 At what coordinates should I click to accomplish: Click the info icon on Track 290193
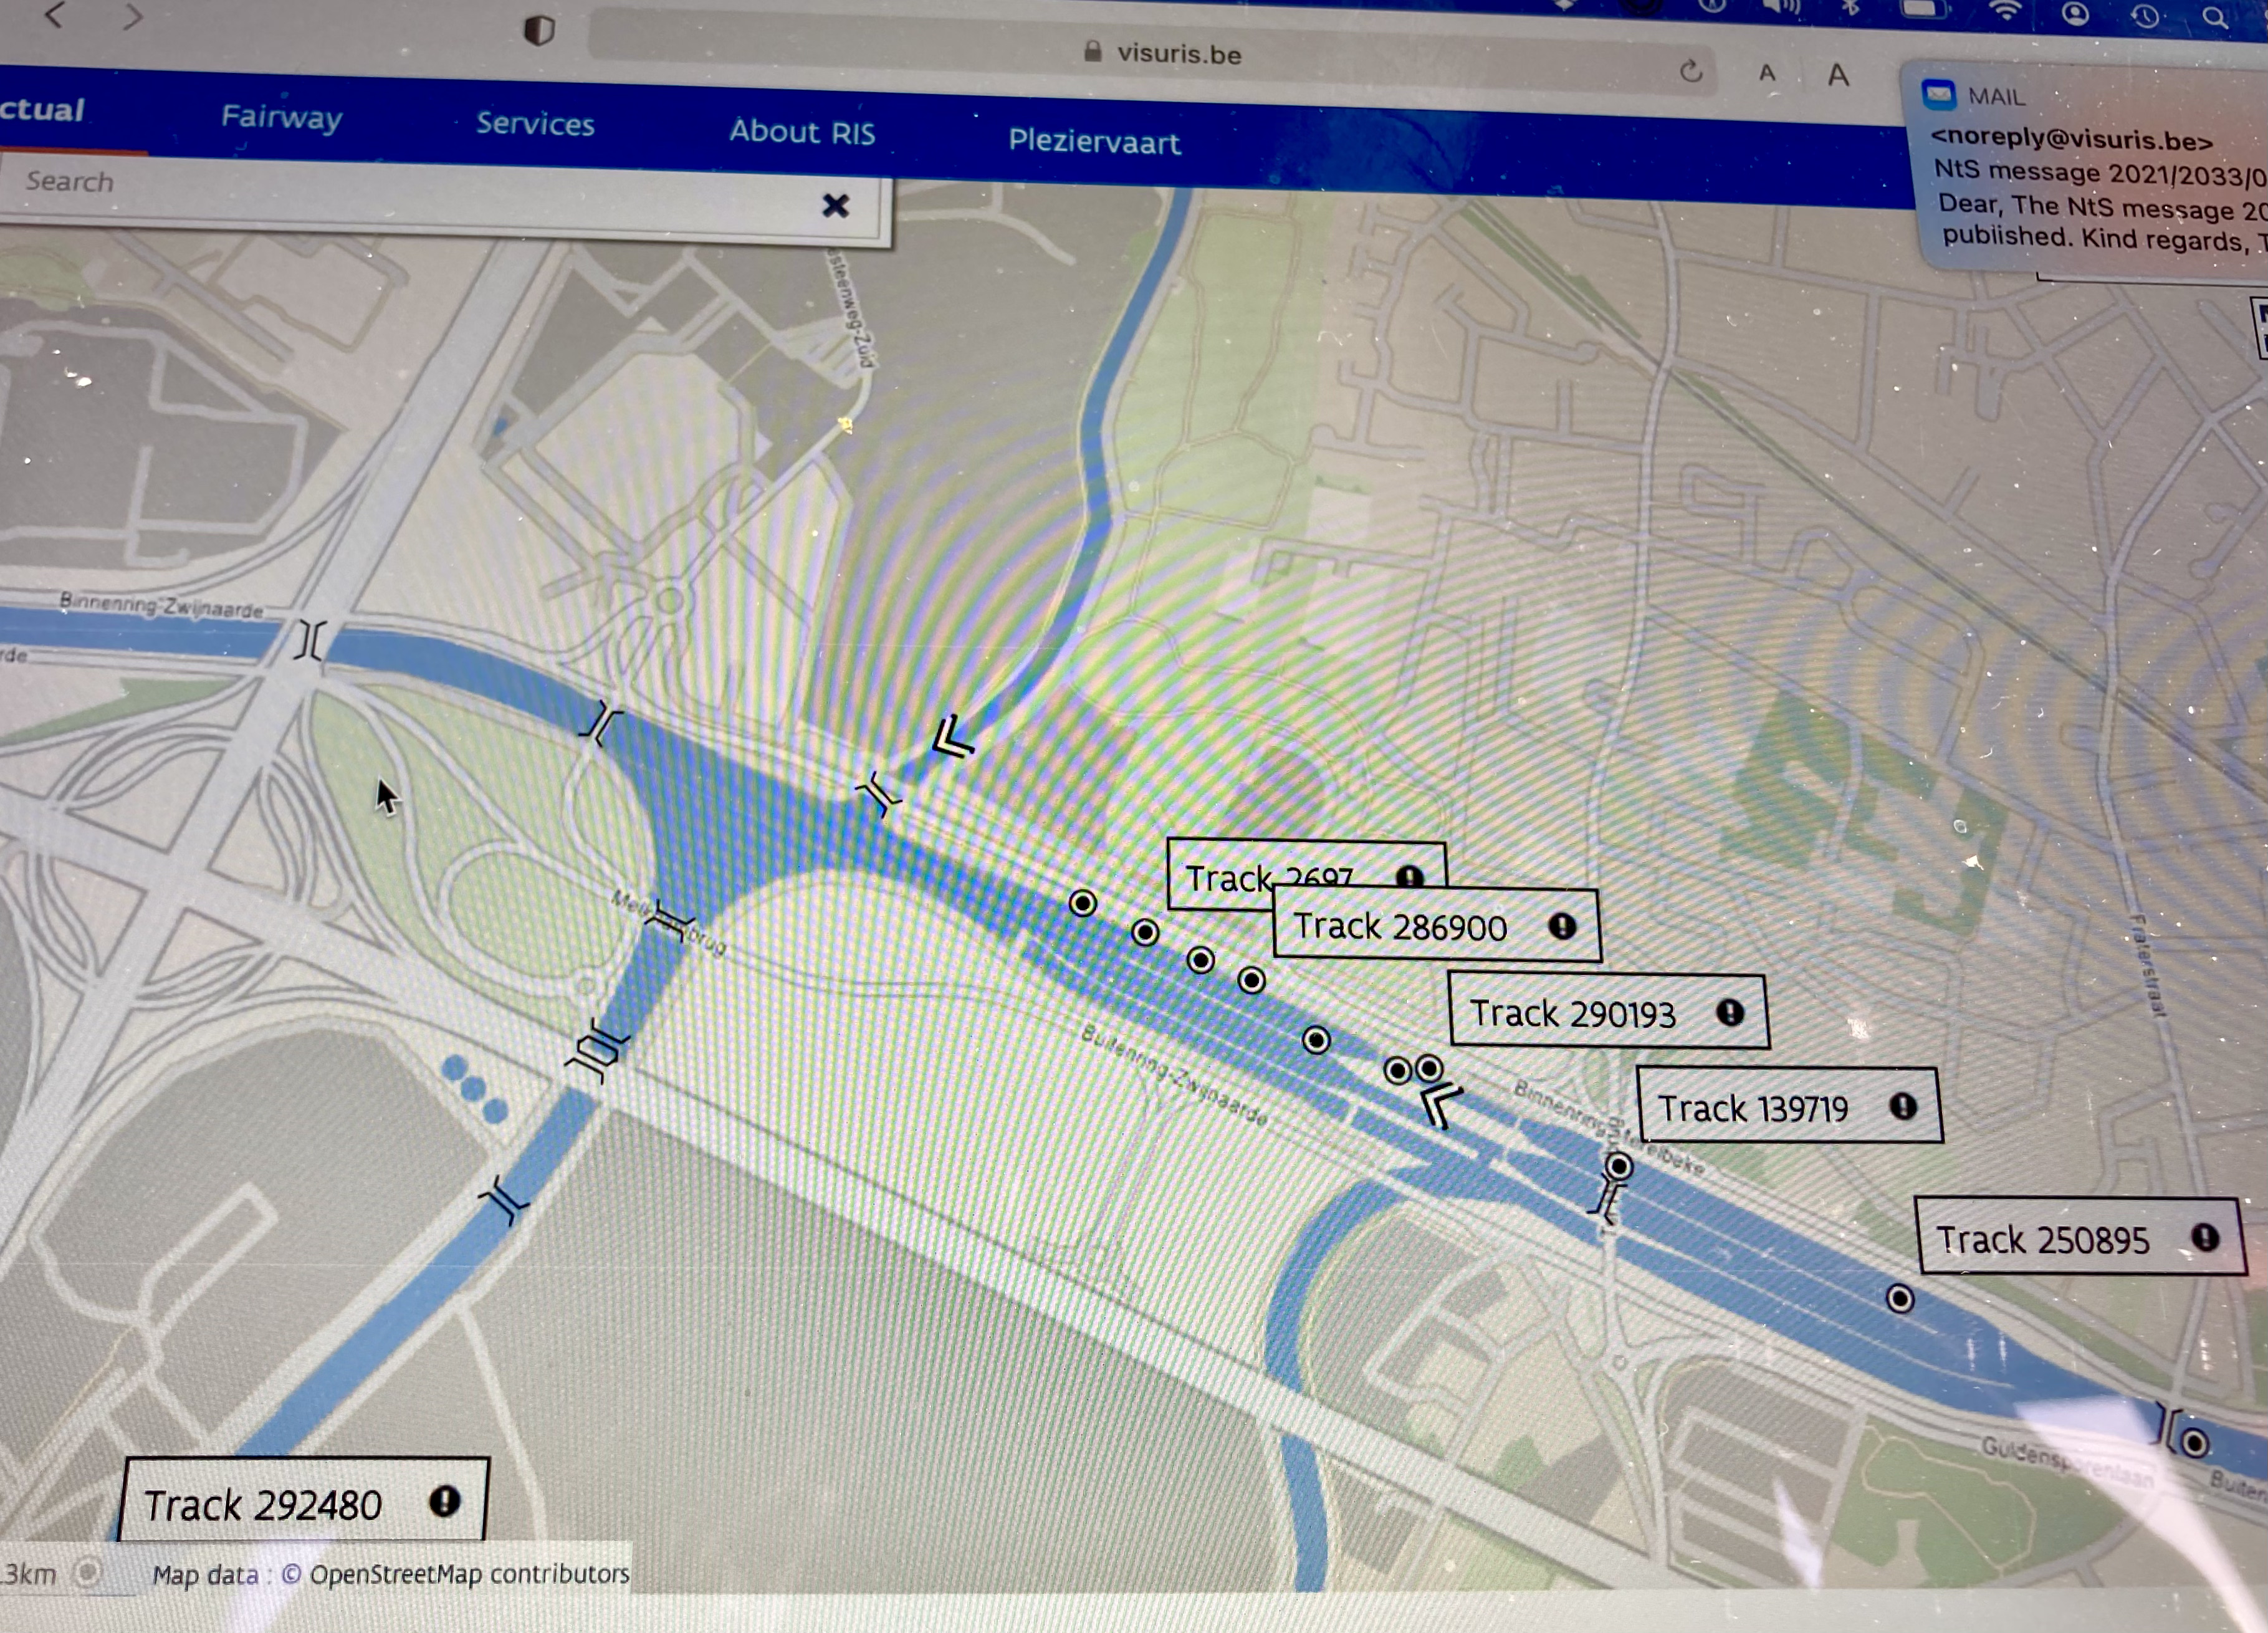click(1729, 1012)
